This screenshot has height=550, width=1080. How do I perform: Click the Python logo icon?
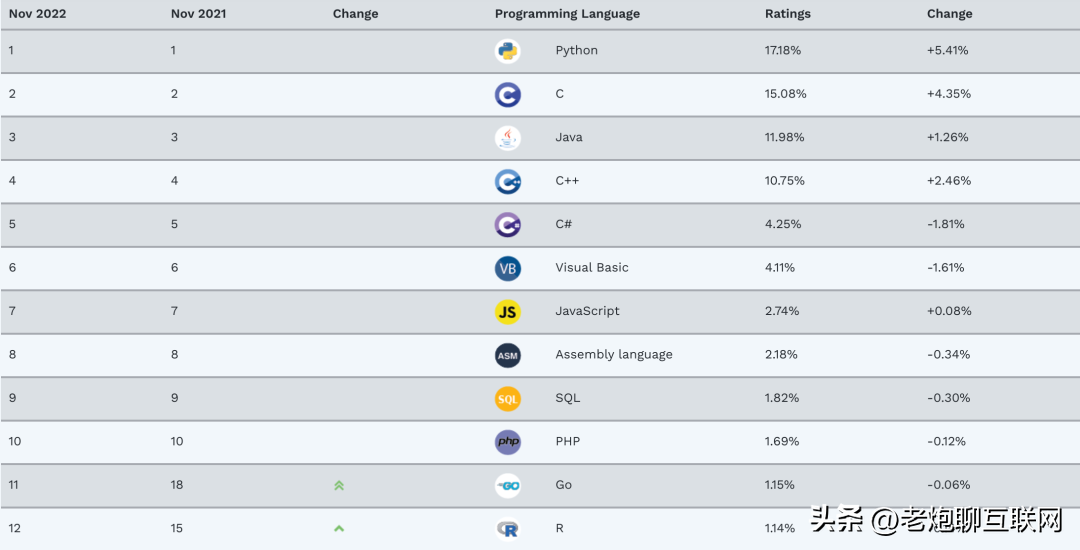point(507,51)
